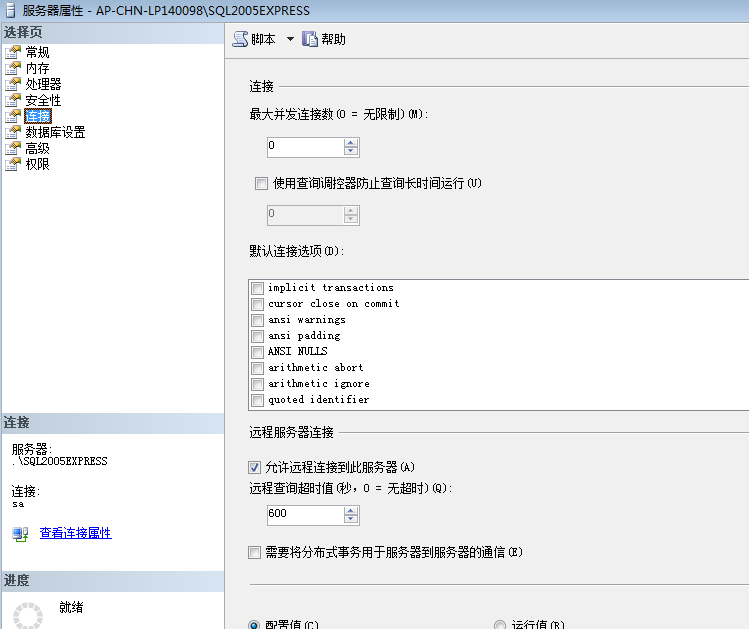Click the remote query timeout field showing 600

click(306, 515)
